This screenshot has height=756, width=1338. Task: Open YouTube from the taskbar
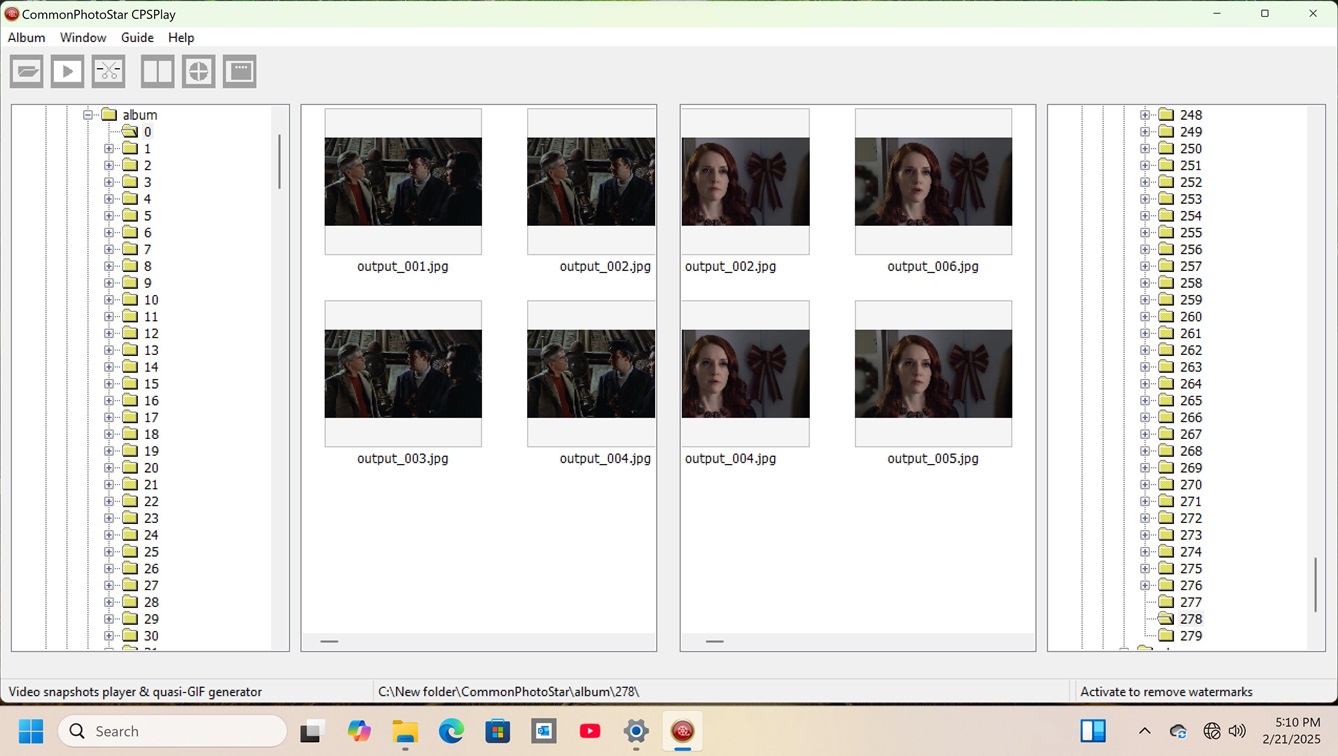590,731
